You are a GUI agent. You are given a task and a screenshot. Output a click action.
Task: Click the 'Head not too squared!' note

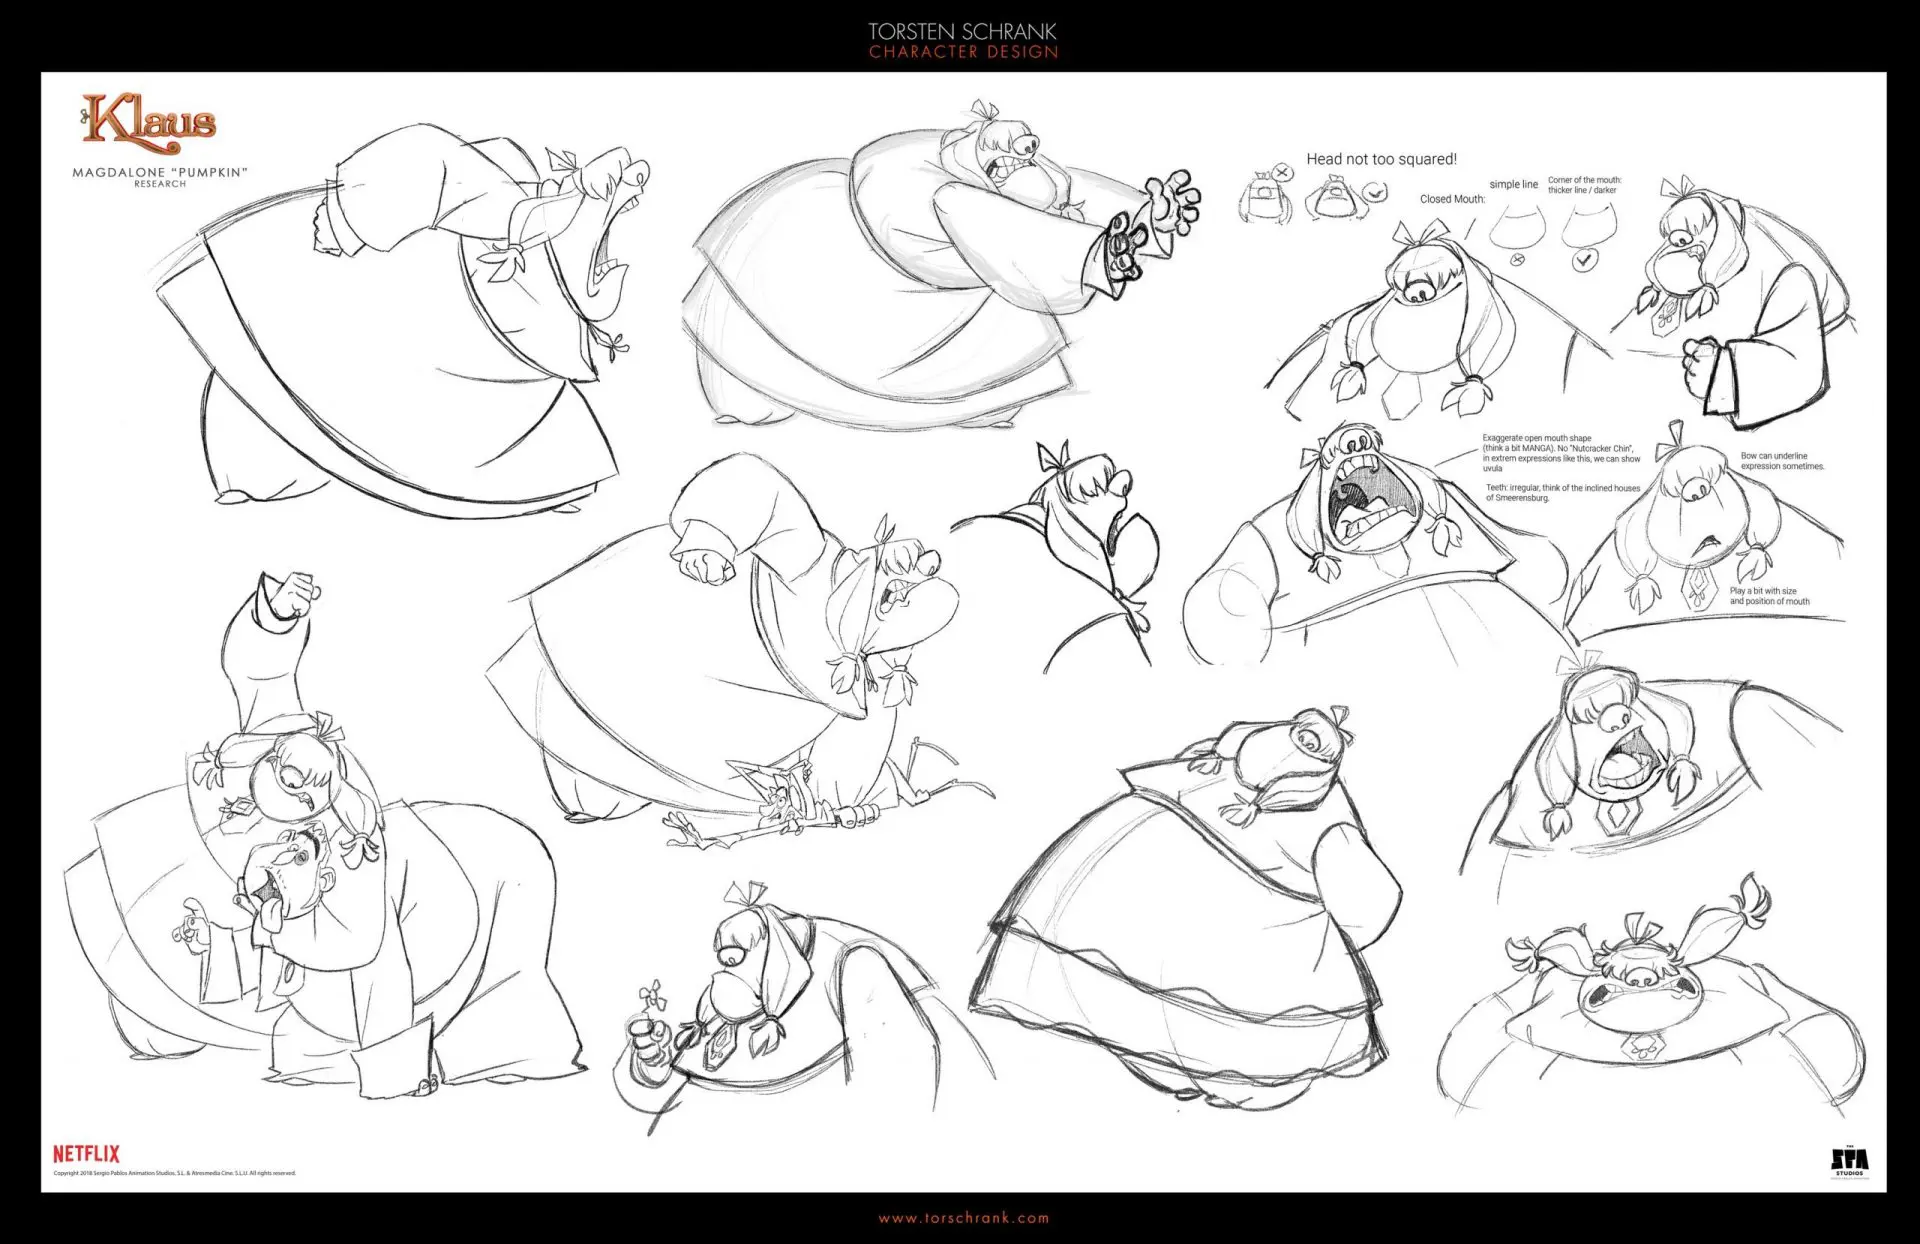coord(1381,159)
